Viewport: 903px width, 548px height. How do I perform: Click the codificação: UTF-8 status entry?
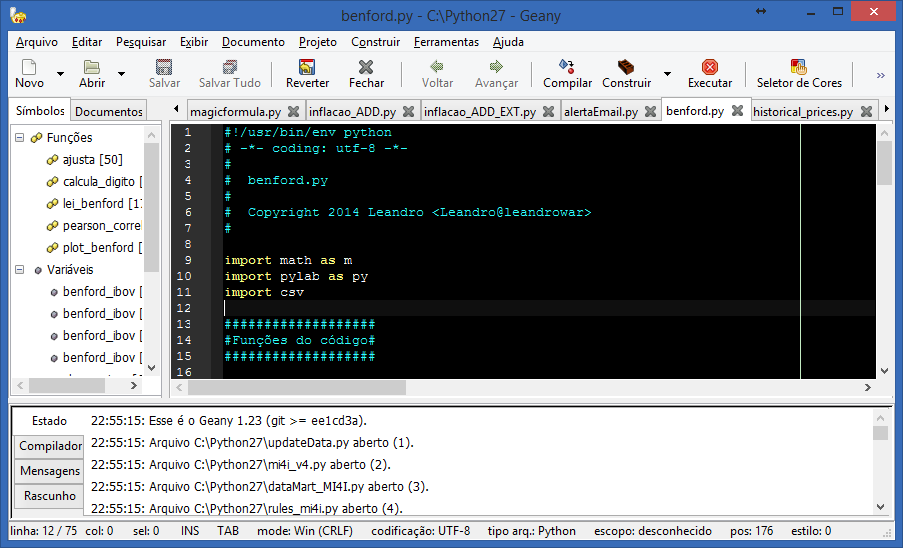click(420, 531)
